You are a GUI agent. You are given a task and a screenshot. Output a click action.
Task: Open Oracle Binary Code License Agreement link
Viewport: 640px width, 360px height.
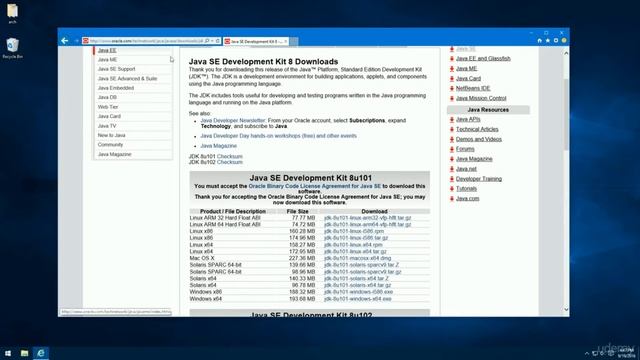click(x=315, y=186)
